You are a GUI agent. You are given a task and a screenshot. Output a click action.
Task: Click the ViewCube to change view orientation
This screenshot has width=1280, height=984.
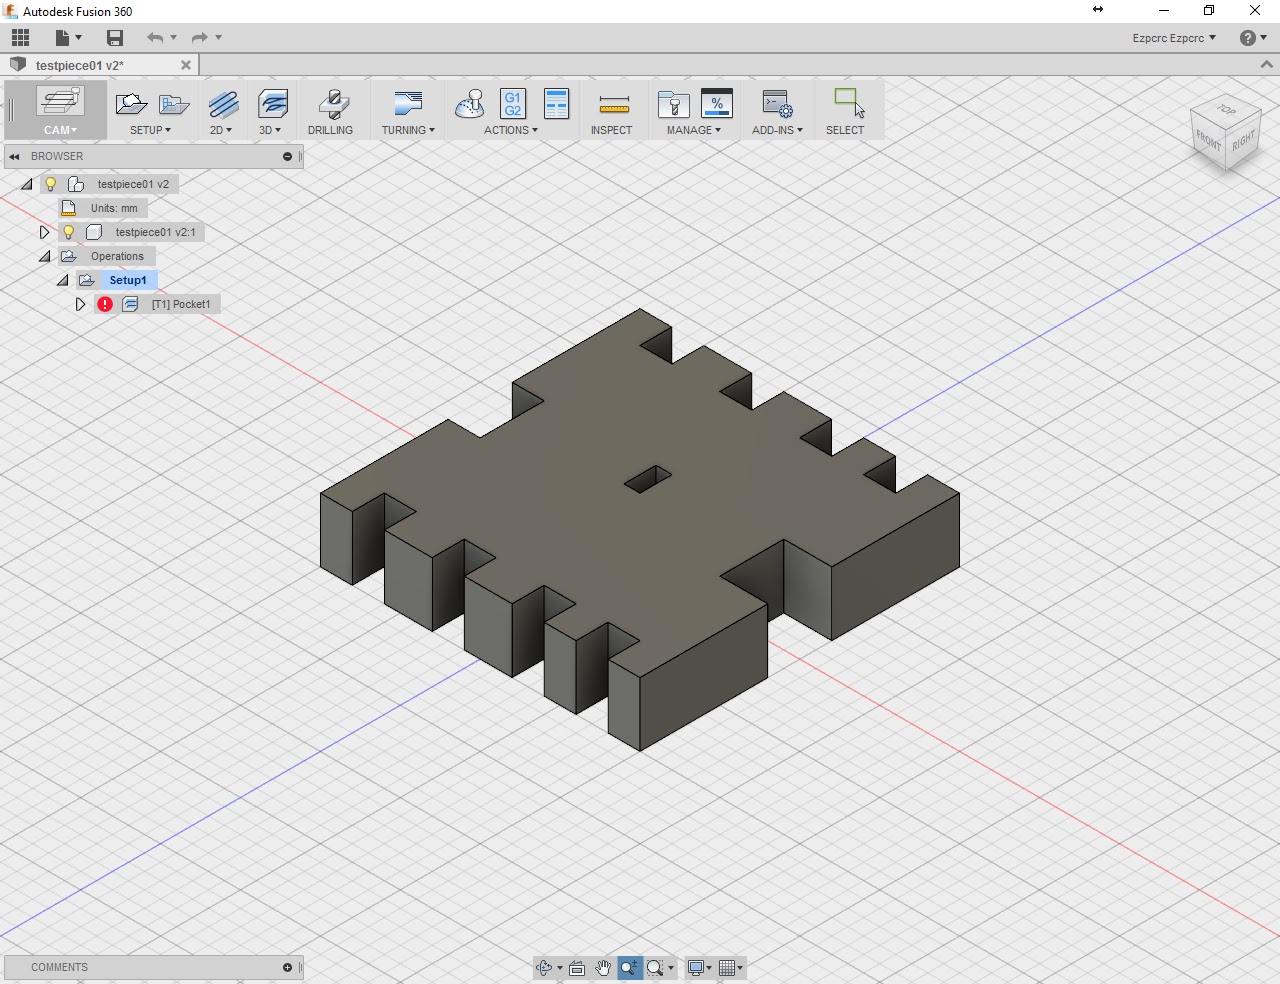click(x=1225, y=134)
